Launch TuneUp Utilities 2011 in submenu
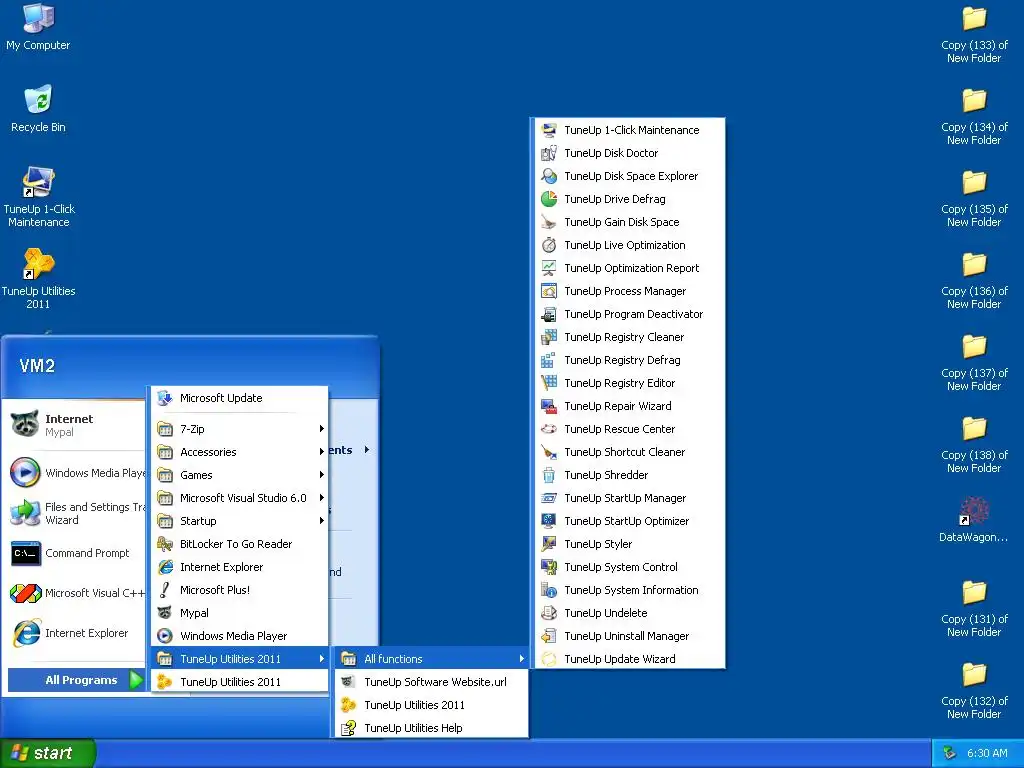 (x=432, y=705)
